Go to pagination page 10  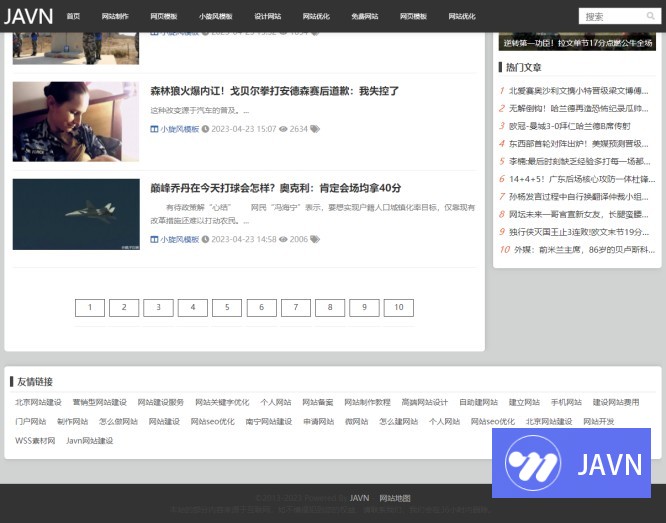(399, 308)
